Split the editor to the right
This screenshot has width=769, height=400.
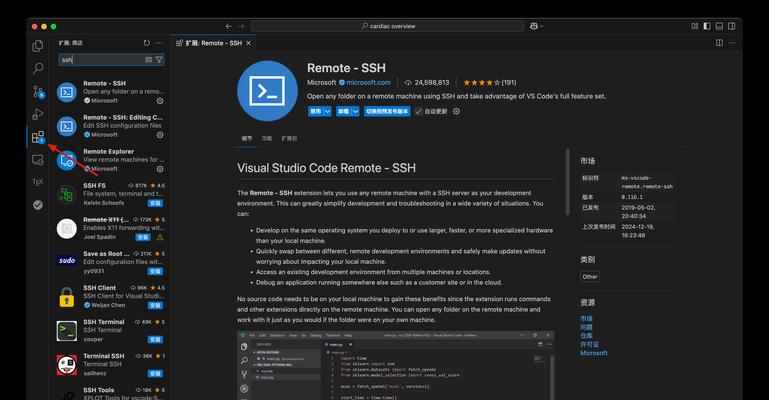click(x=719, y=43)
